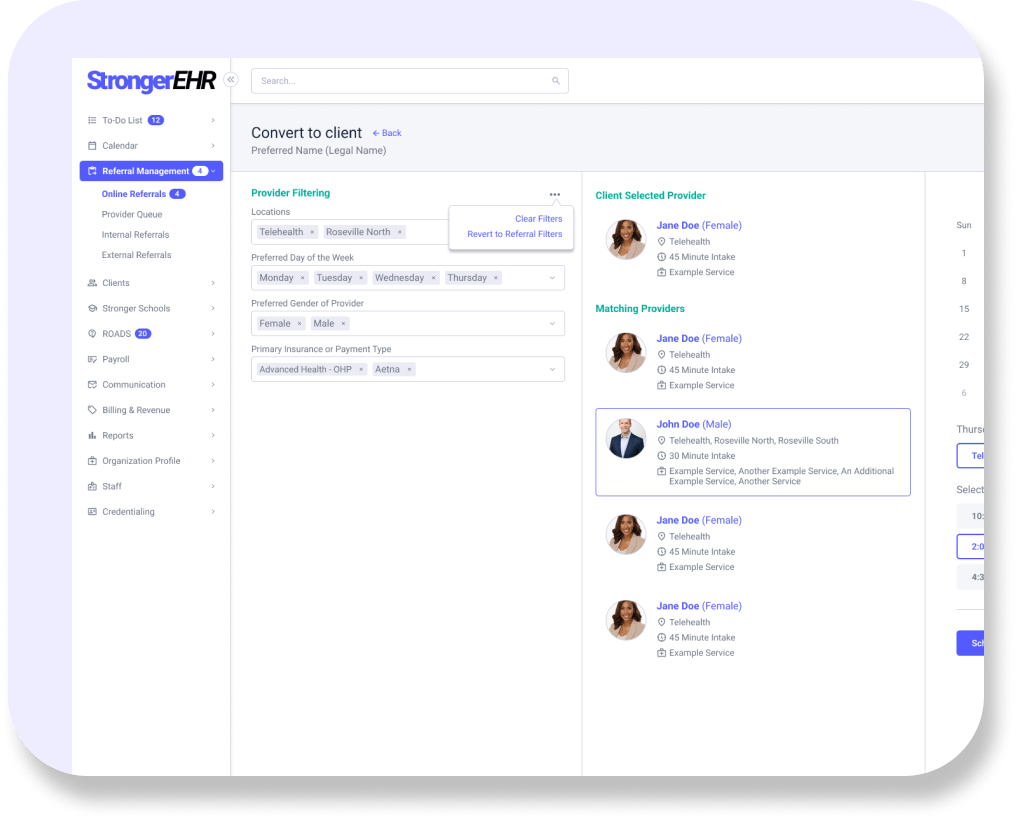Open the Provider Queue page
Viewport: 1016px width, 820px height.
click(132, 215)
